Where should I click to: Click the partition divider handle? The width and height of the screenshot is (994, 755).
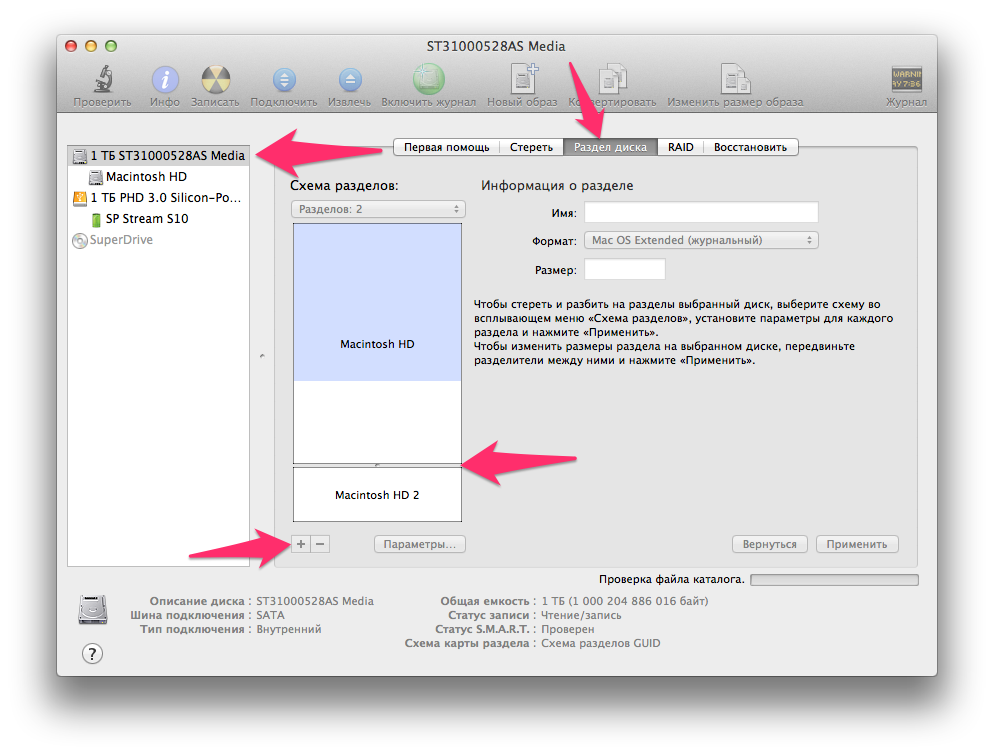pos(377,465)
